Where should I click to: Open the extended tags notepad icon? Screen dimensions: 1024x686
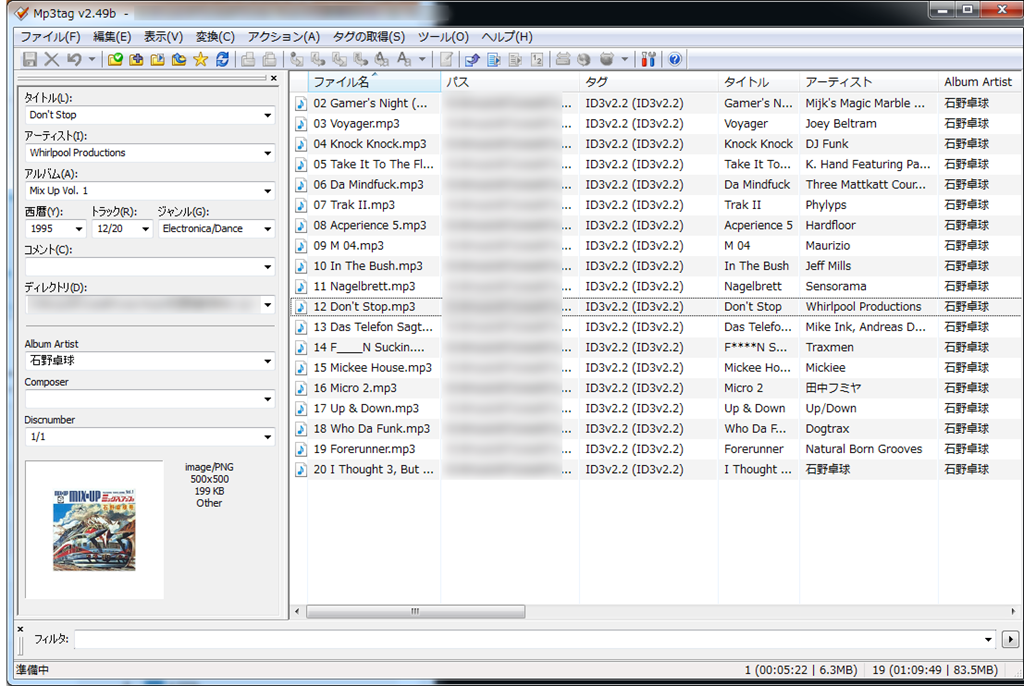tap(447, 59)
